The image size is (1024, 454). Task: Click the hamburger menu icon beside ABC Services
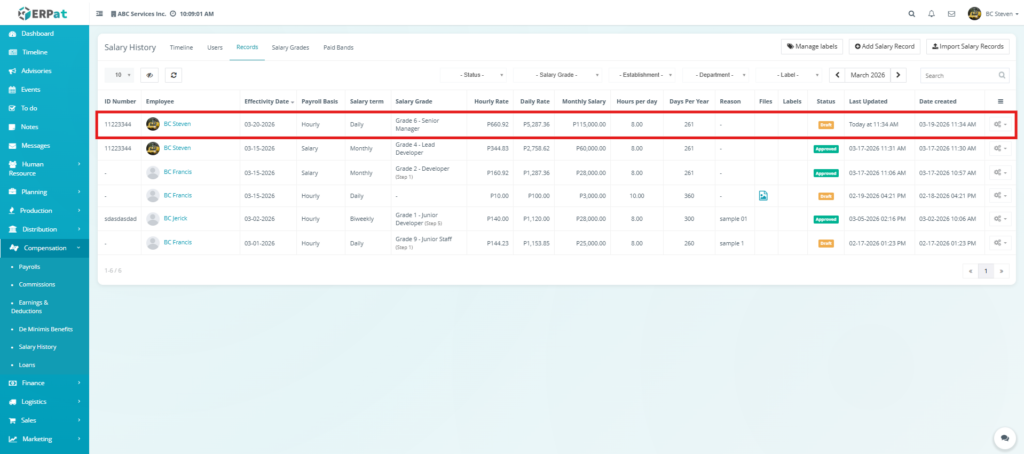(98, 14)
